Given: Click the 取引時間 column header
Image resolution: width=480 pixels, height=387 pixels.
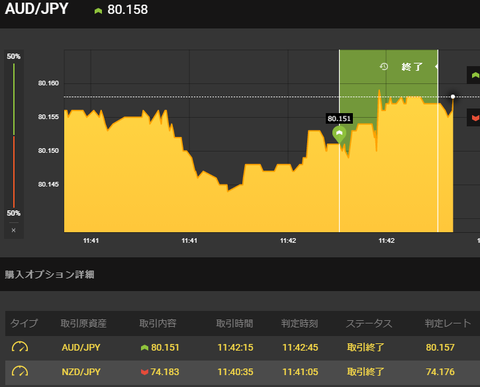Looking at the screenshot, I should 235,323.
